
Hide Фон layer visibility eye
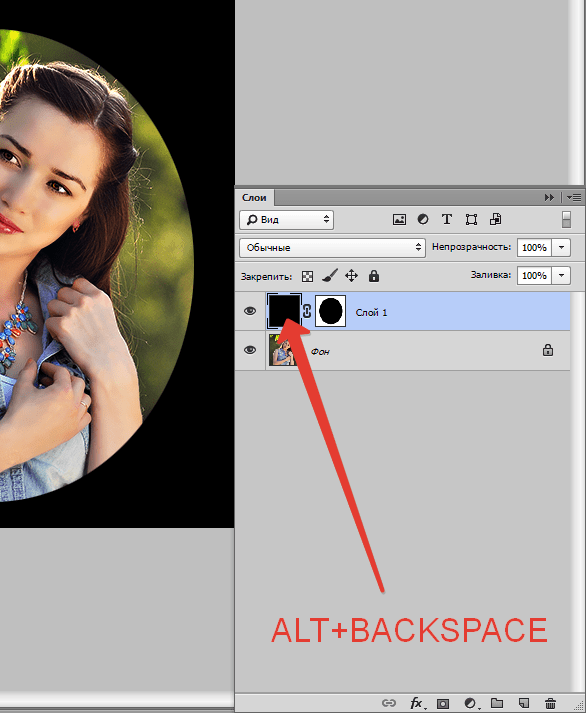[250, 350]
